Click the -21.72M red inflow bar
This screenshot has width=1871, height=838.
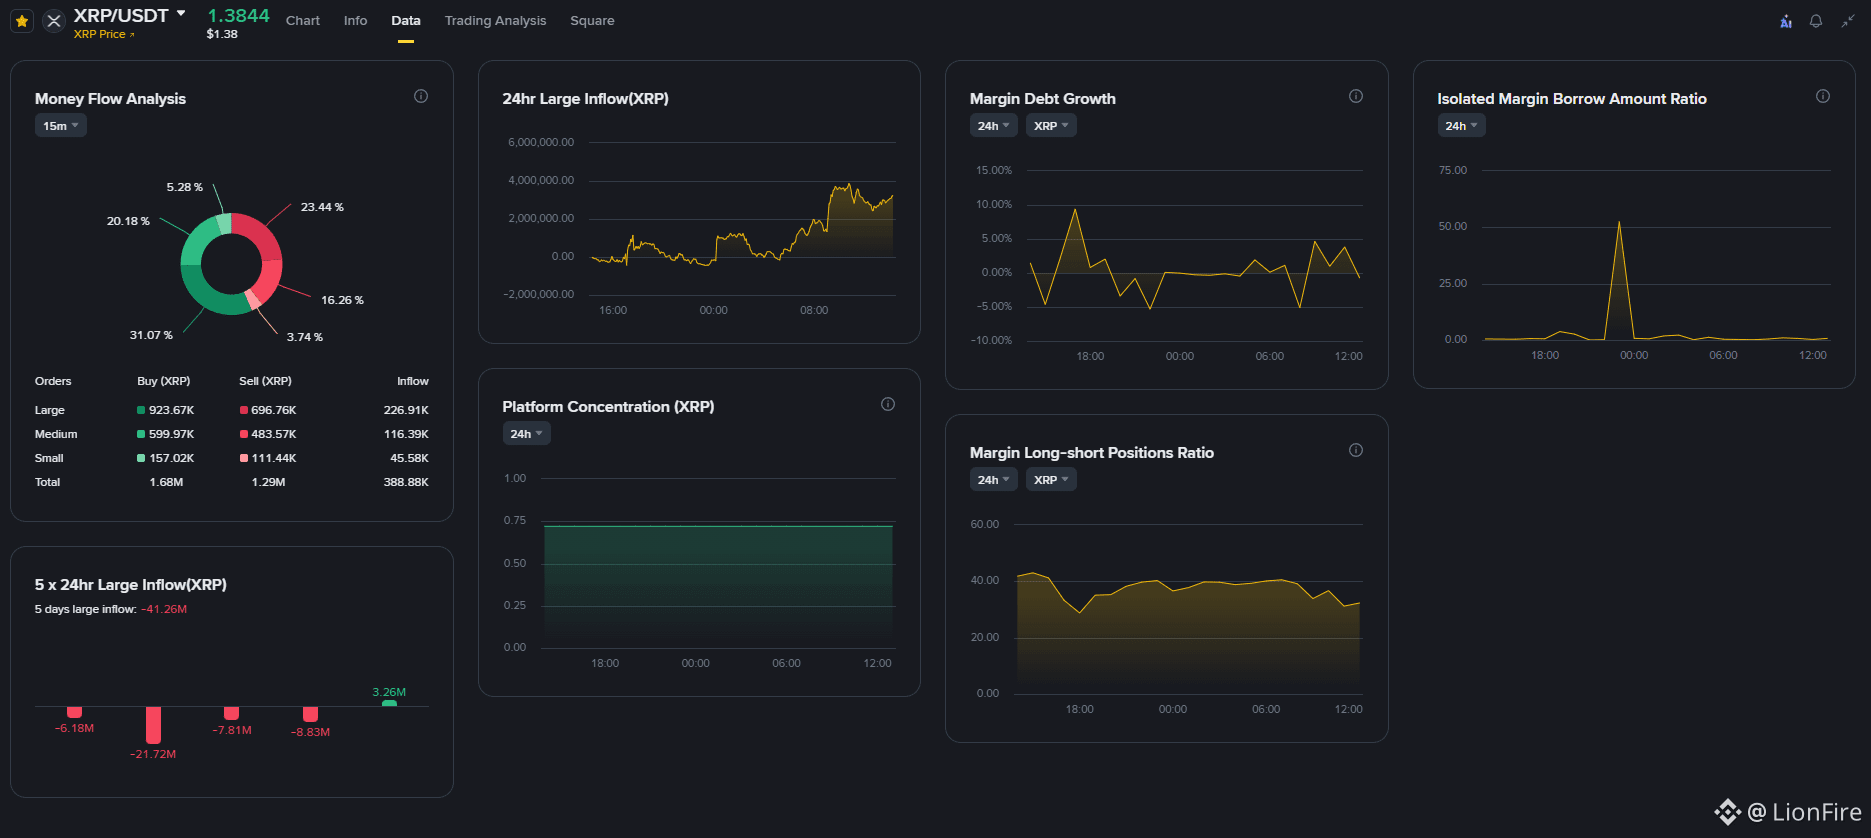tap(153, 725)
